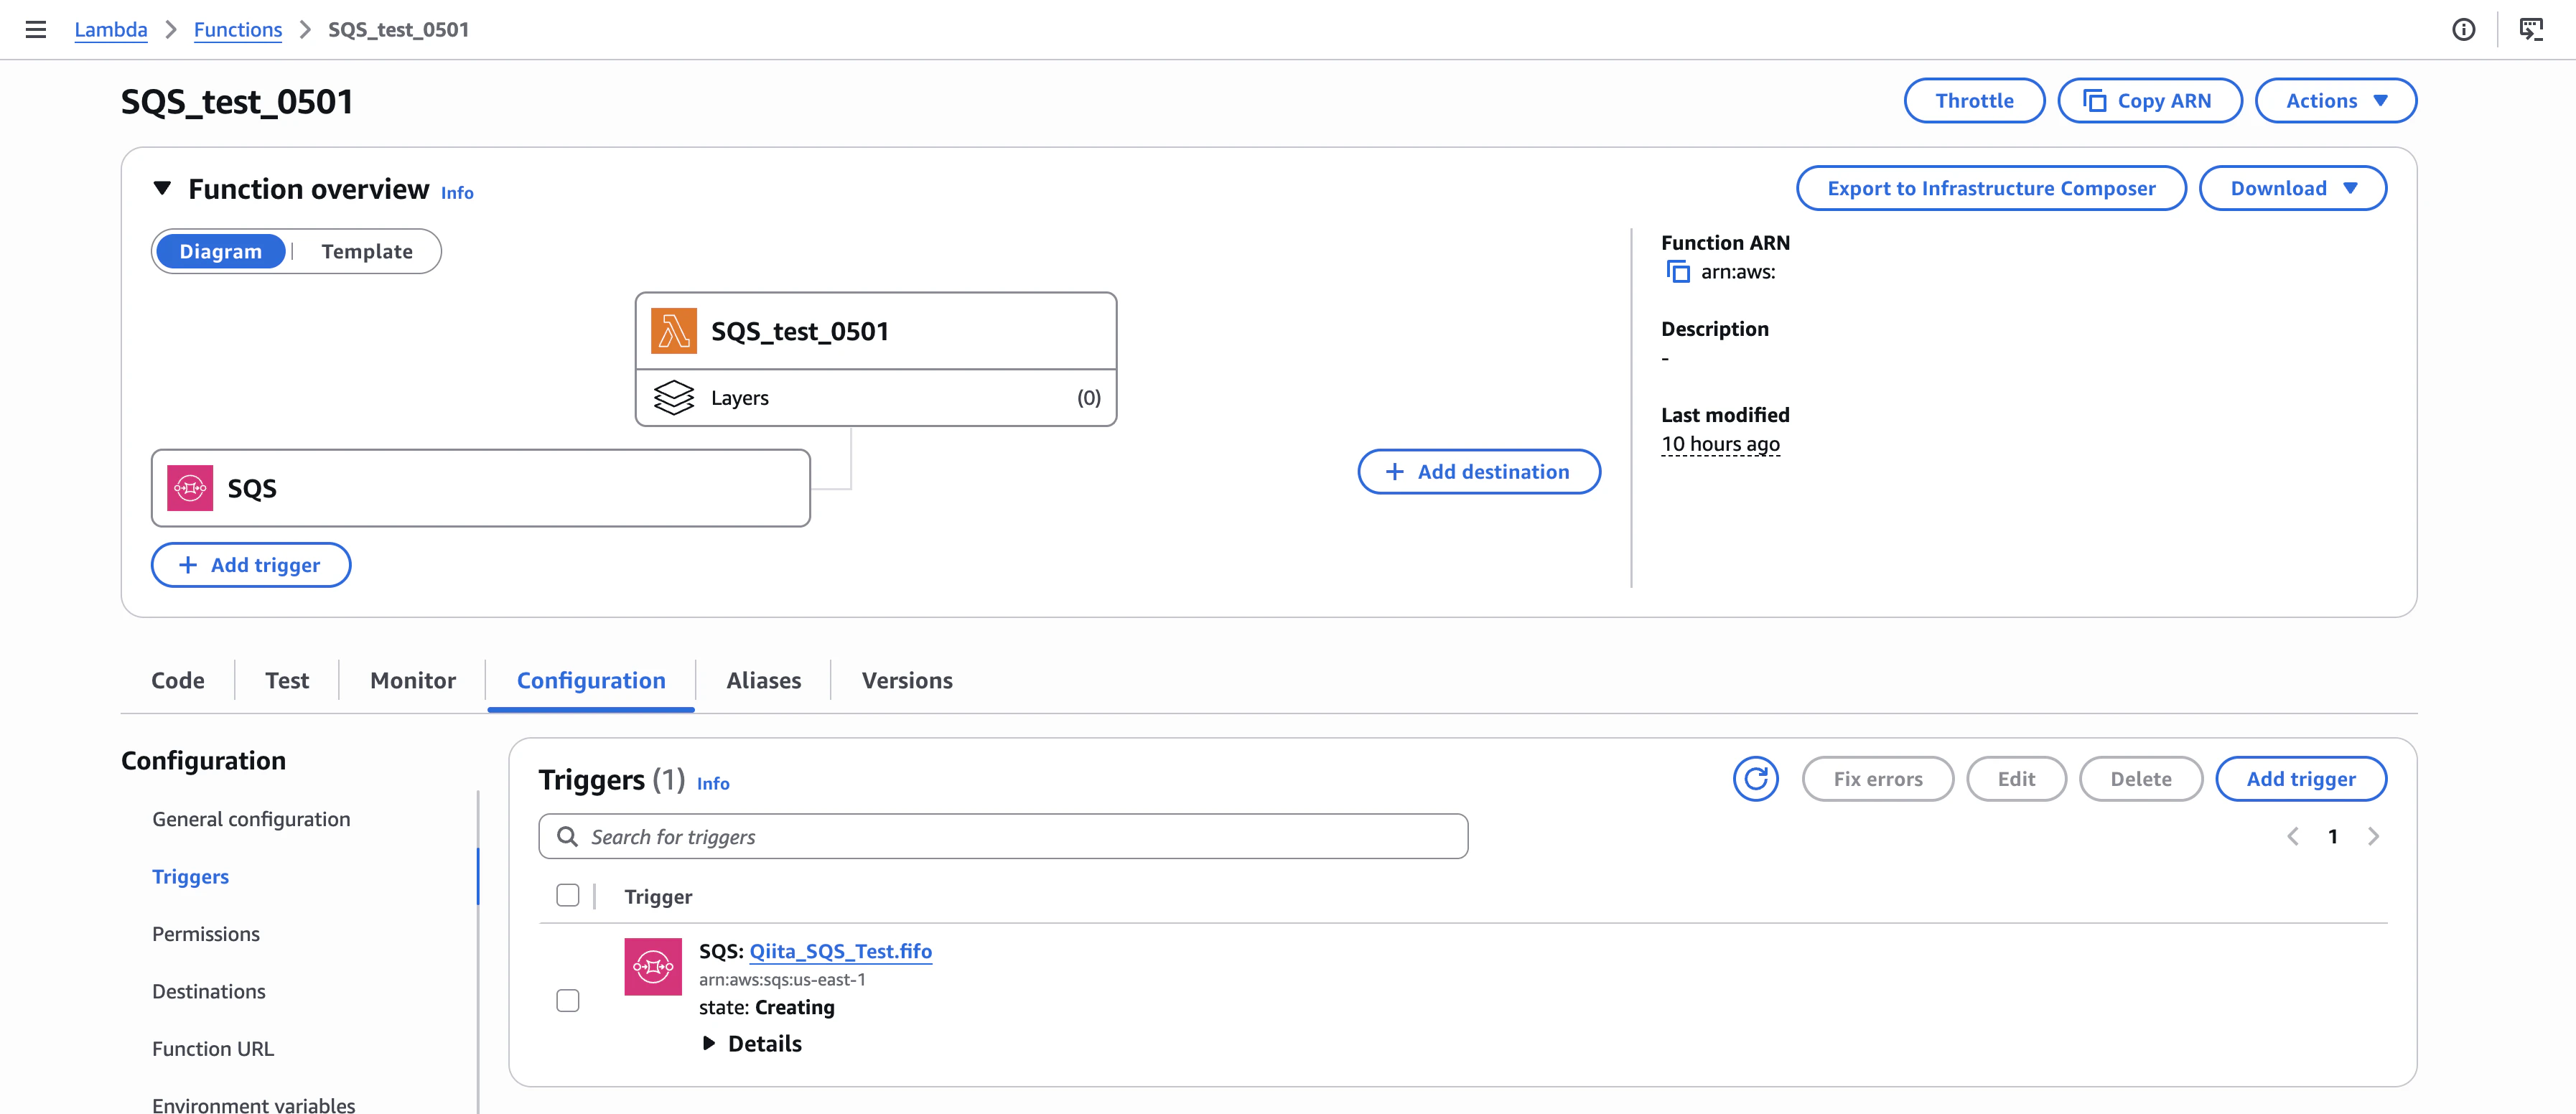Screen dimensions: 2576x1114
Task: Select the Configuration tab
Action: 591,680
